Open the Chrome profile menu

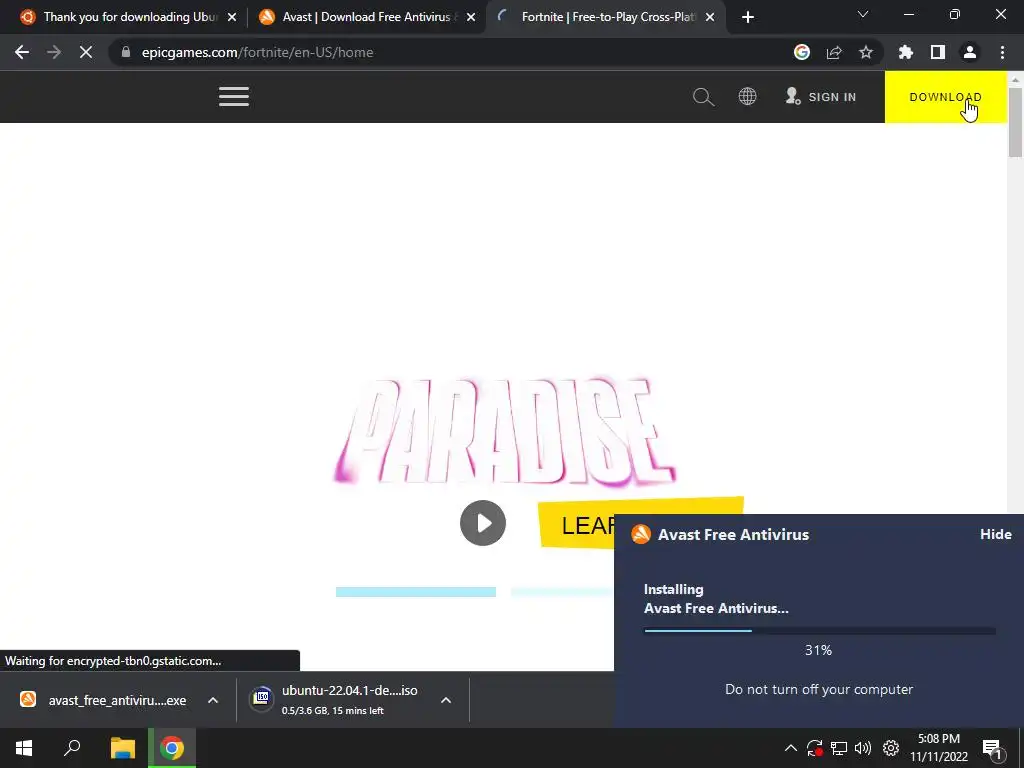tap(970, 52)
